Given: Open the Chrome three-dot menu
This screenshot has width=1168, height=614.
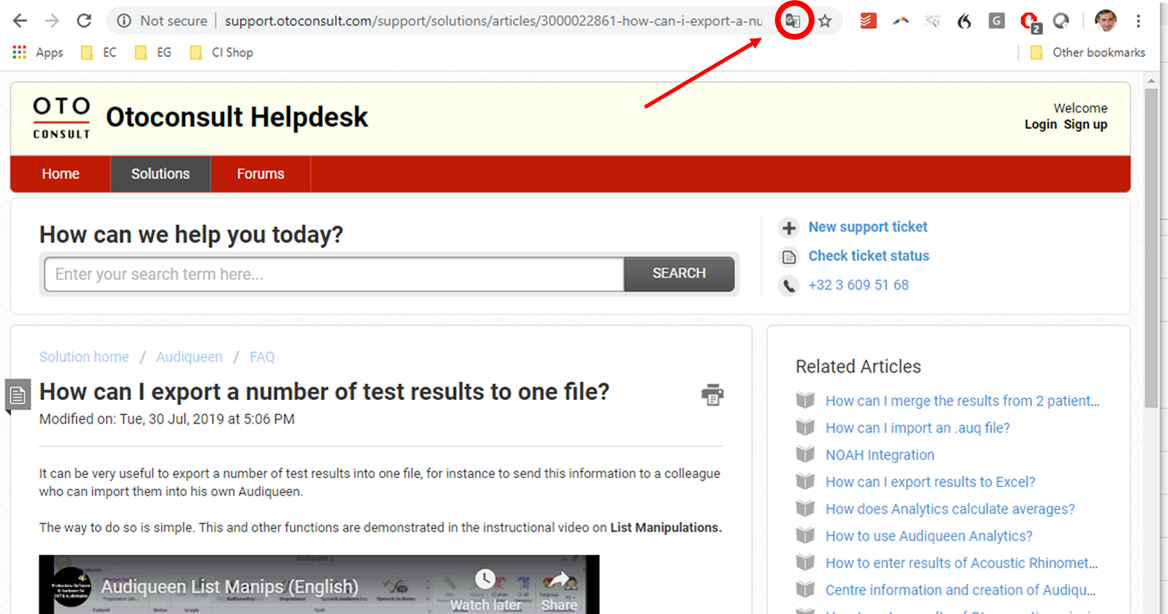Looking at the screenshot, I should 1138,21.
